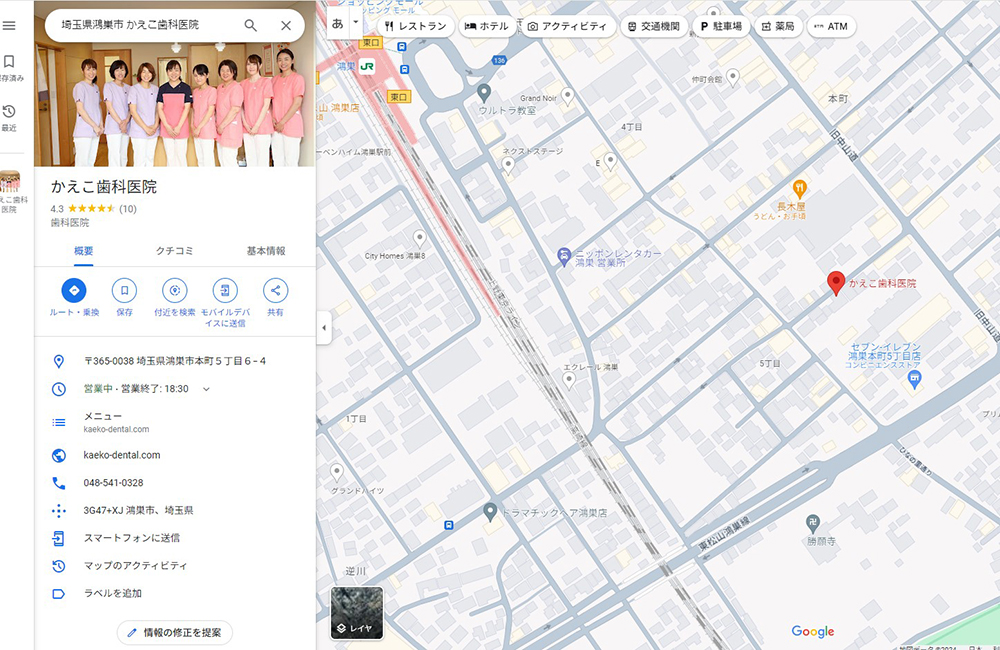
Task: Search nearby with 付近を検索 icon
Action: (175, 291)
